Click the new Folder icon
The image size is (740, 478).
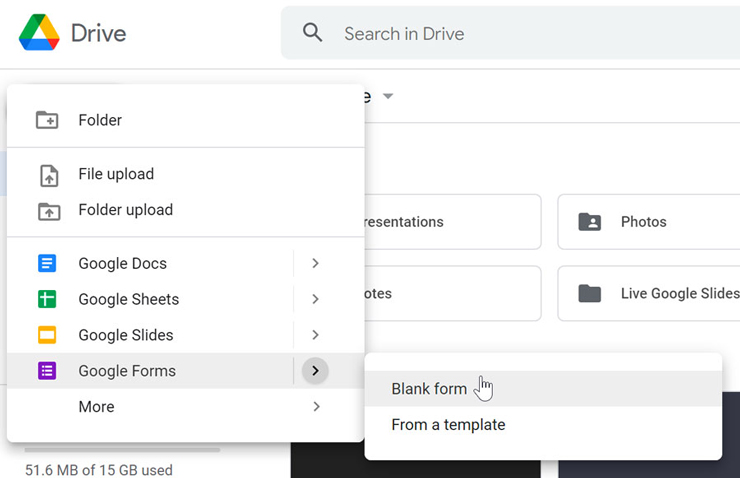click(x=47, y=120)
